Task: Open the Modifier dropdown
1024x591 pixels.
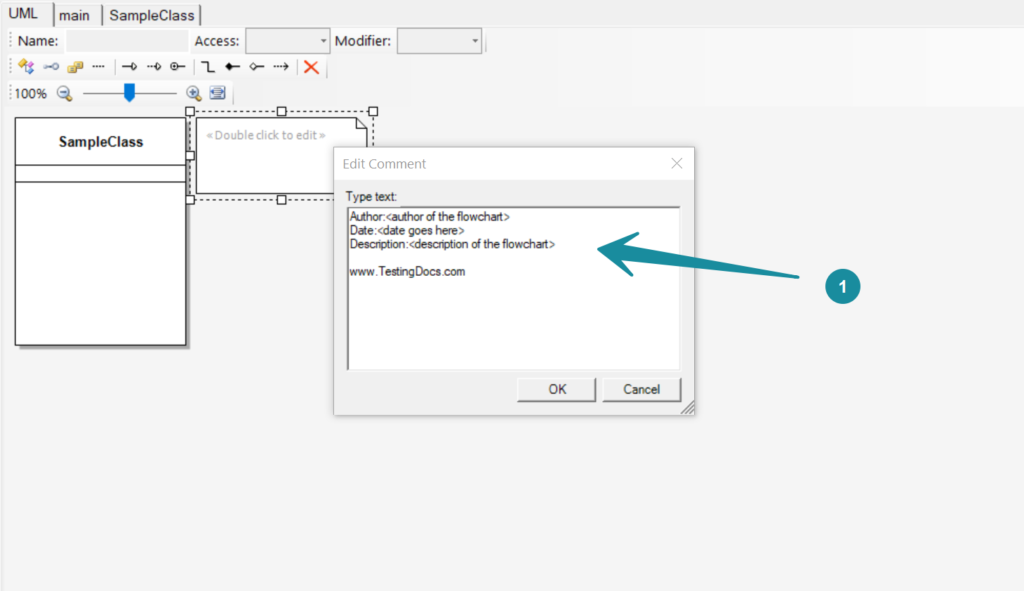Action: 472,41
